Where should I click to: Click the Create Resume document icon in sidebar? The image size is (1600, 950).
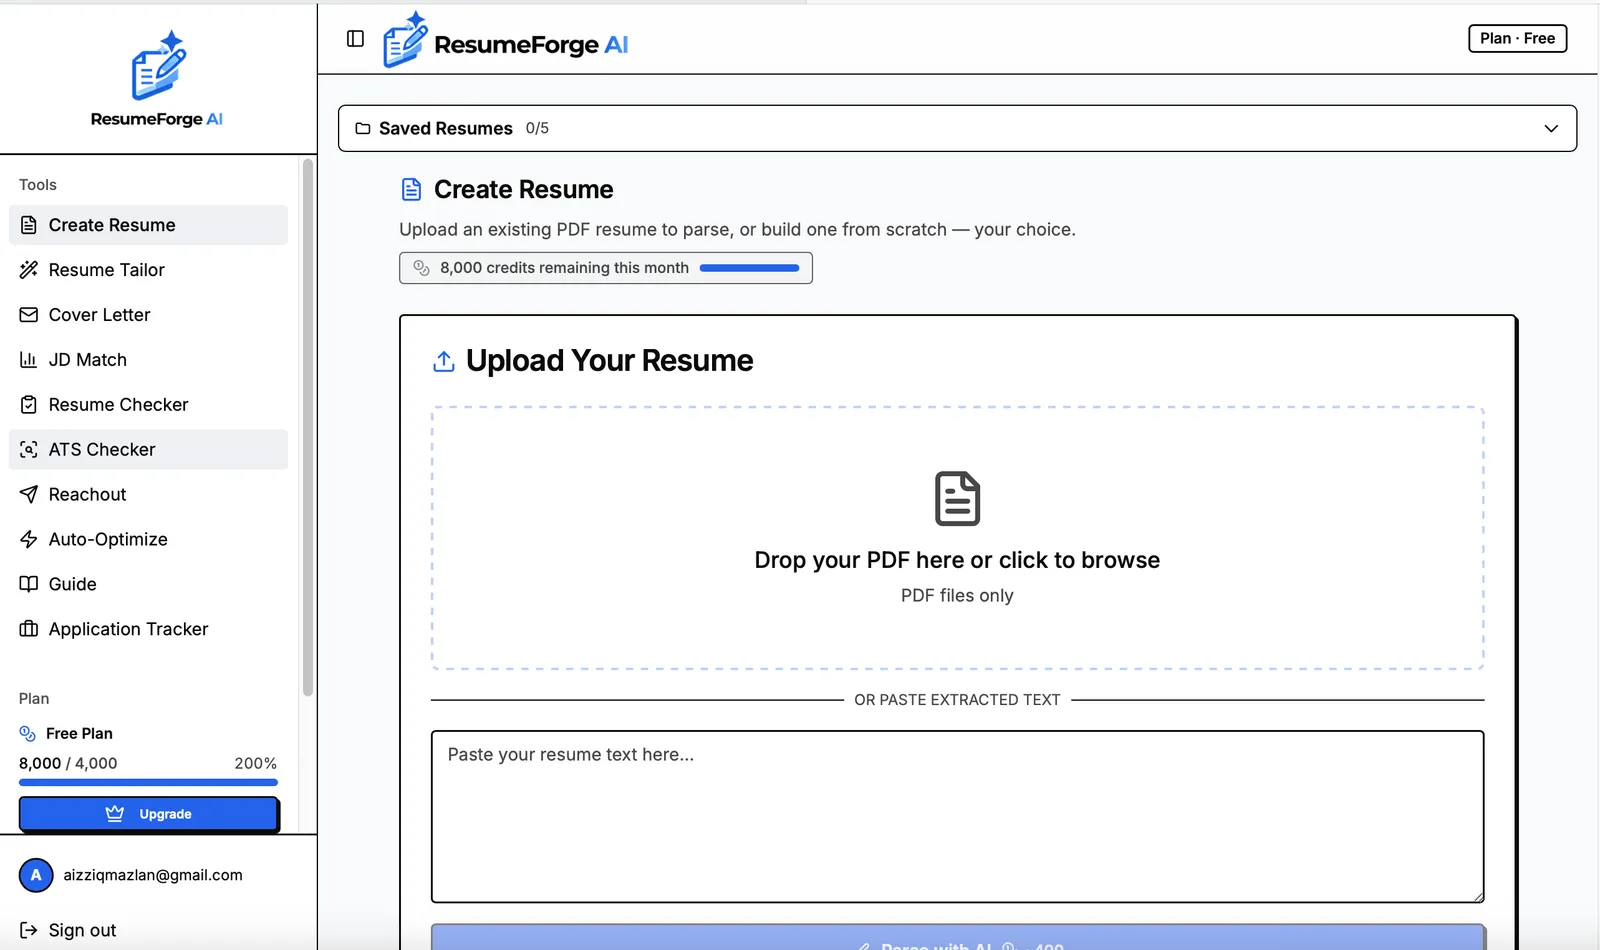click(29, 225)
